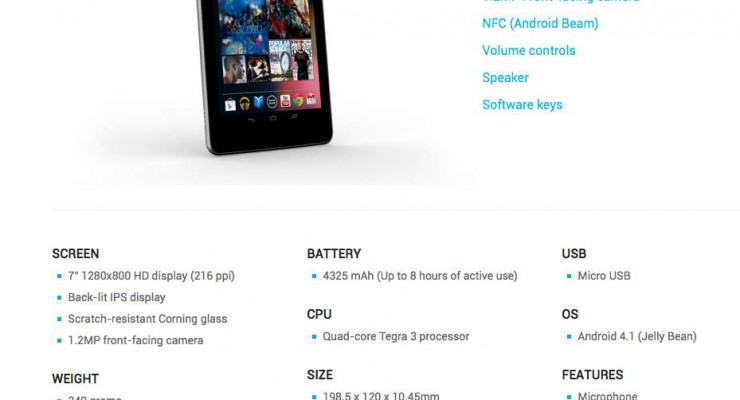Open the blue Play Books icon
This screenshot has width=740, height=400.
pyautogui.click(x=258, y=102)
